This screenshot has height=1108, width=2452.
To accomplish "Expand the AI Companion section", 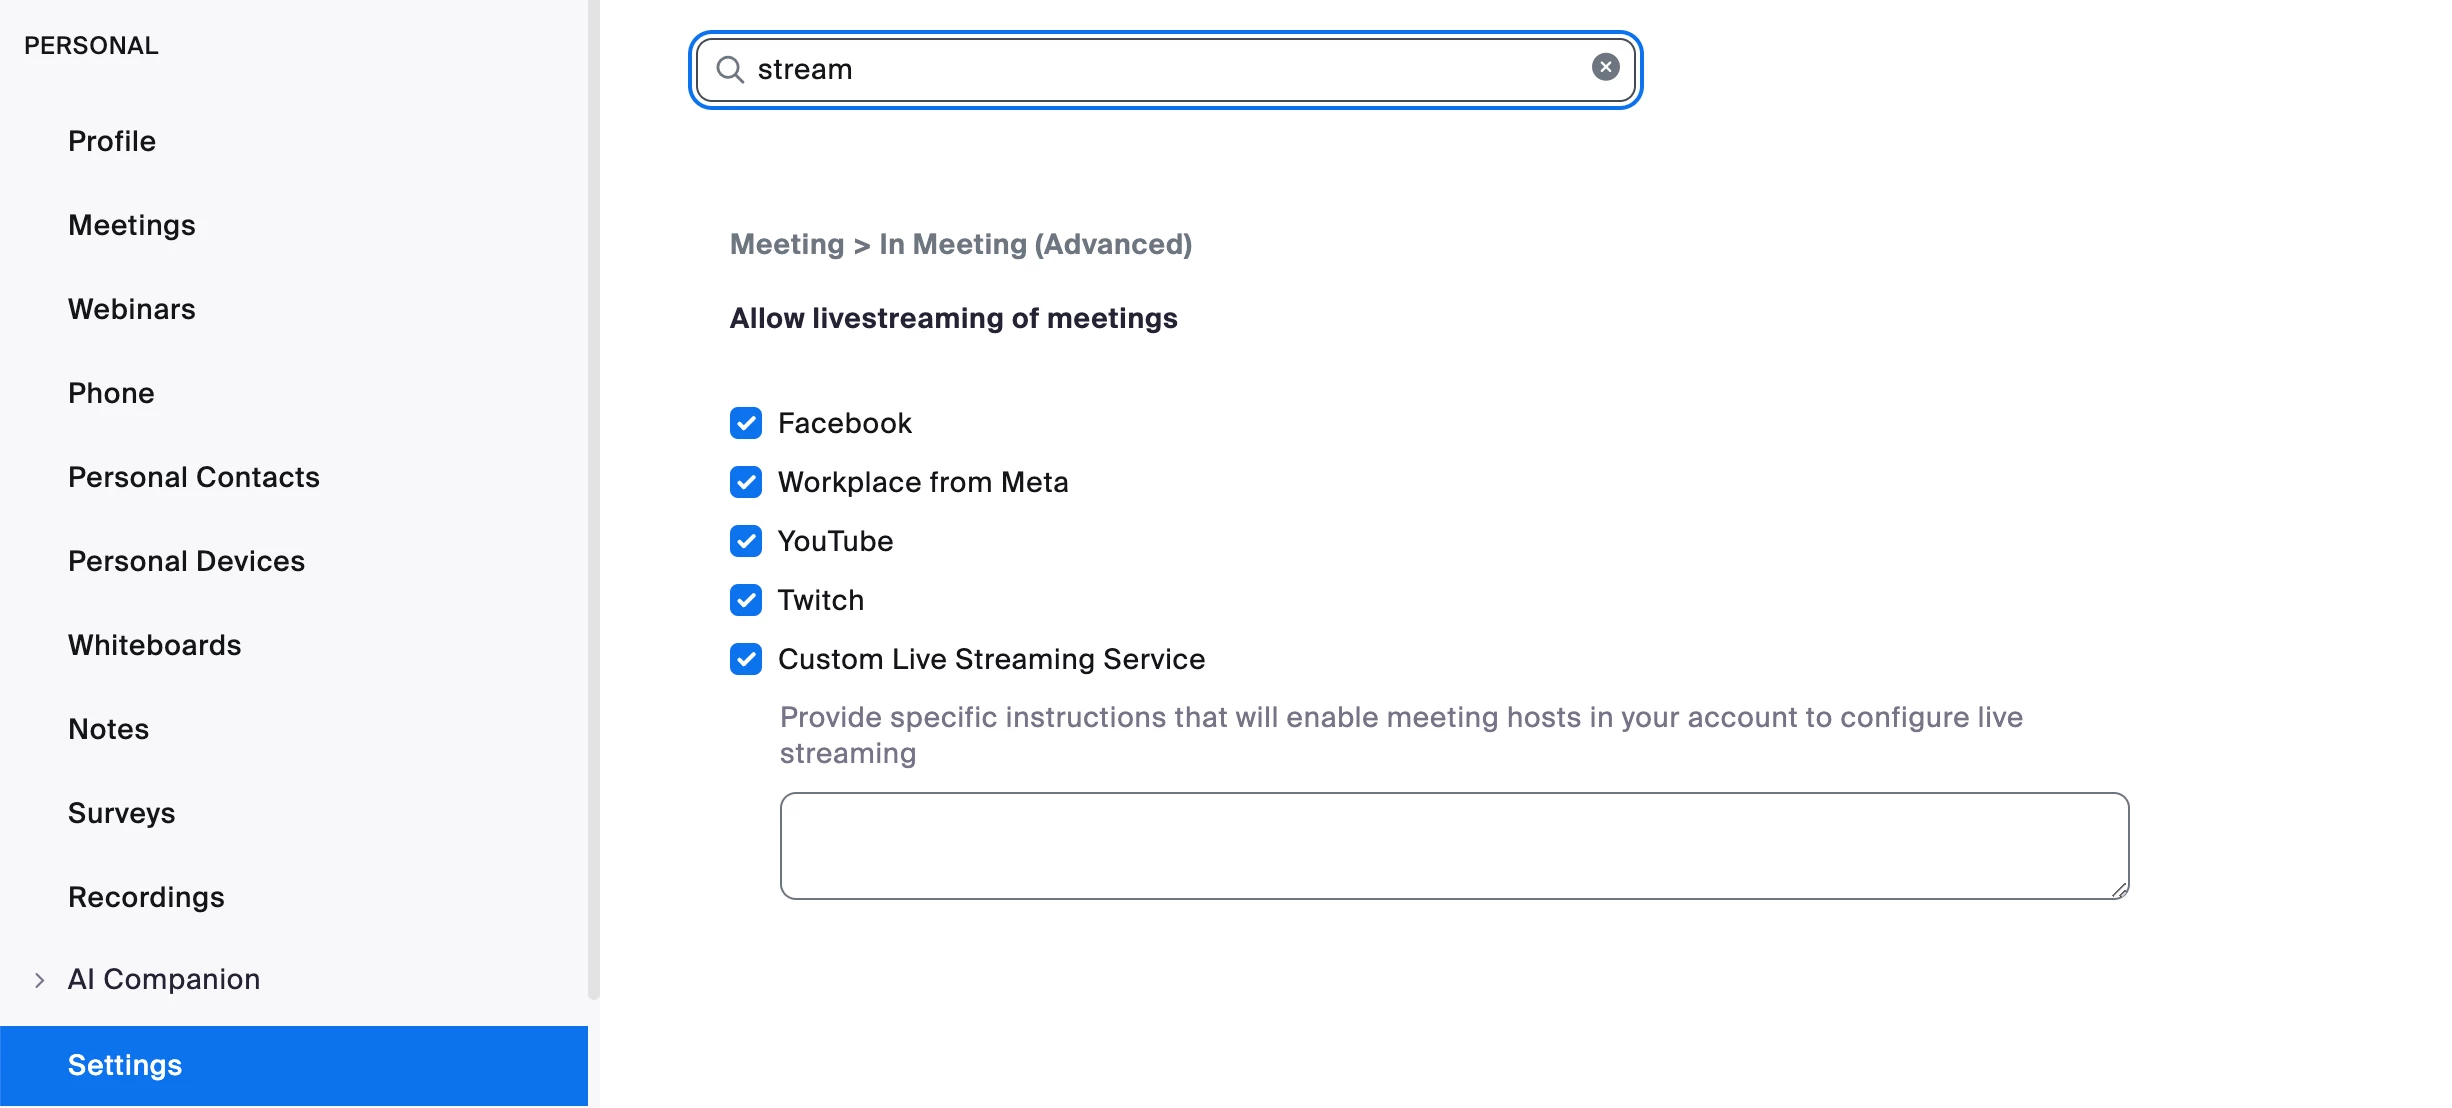I will point(40,980).
